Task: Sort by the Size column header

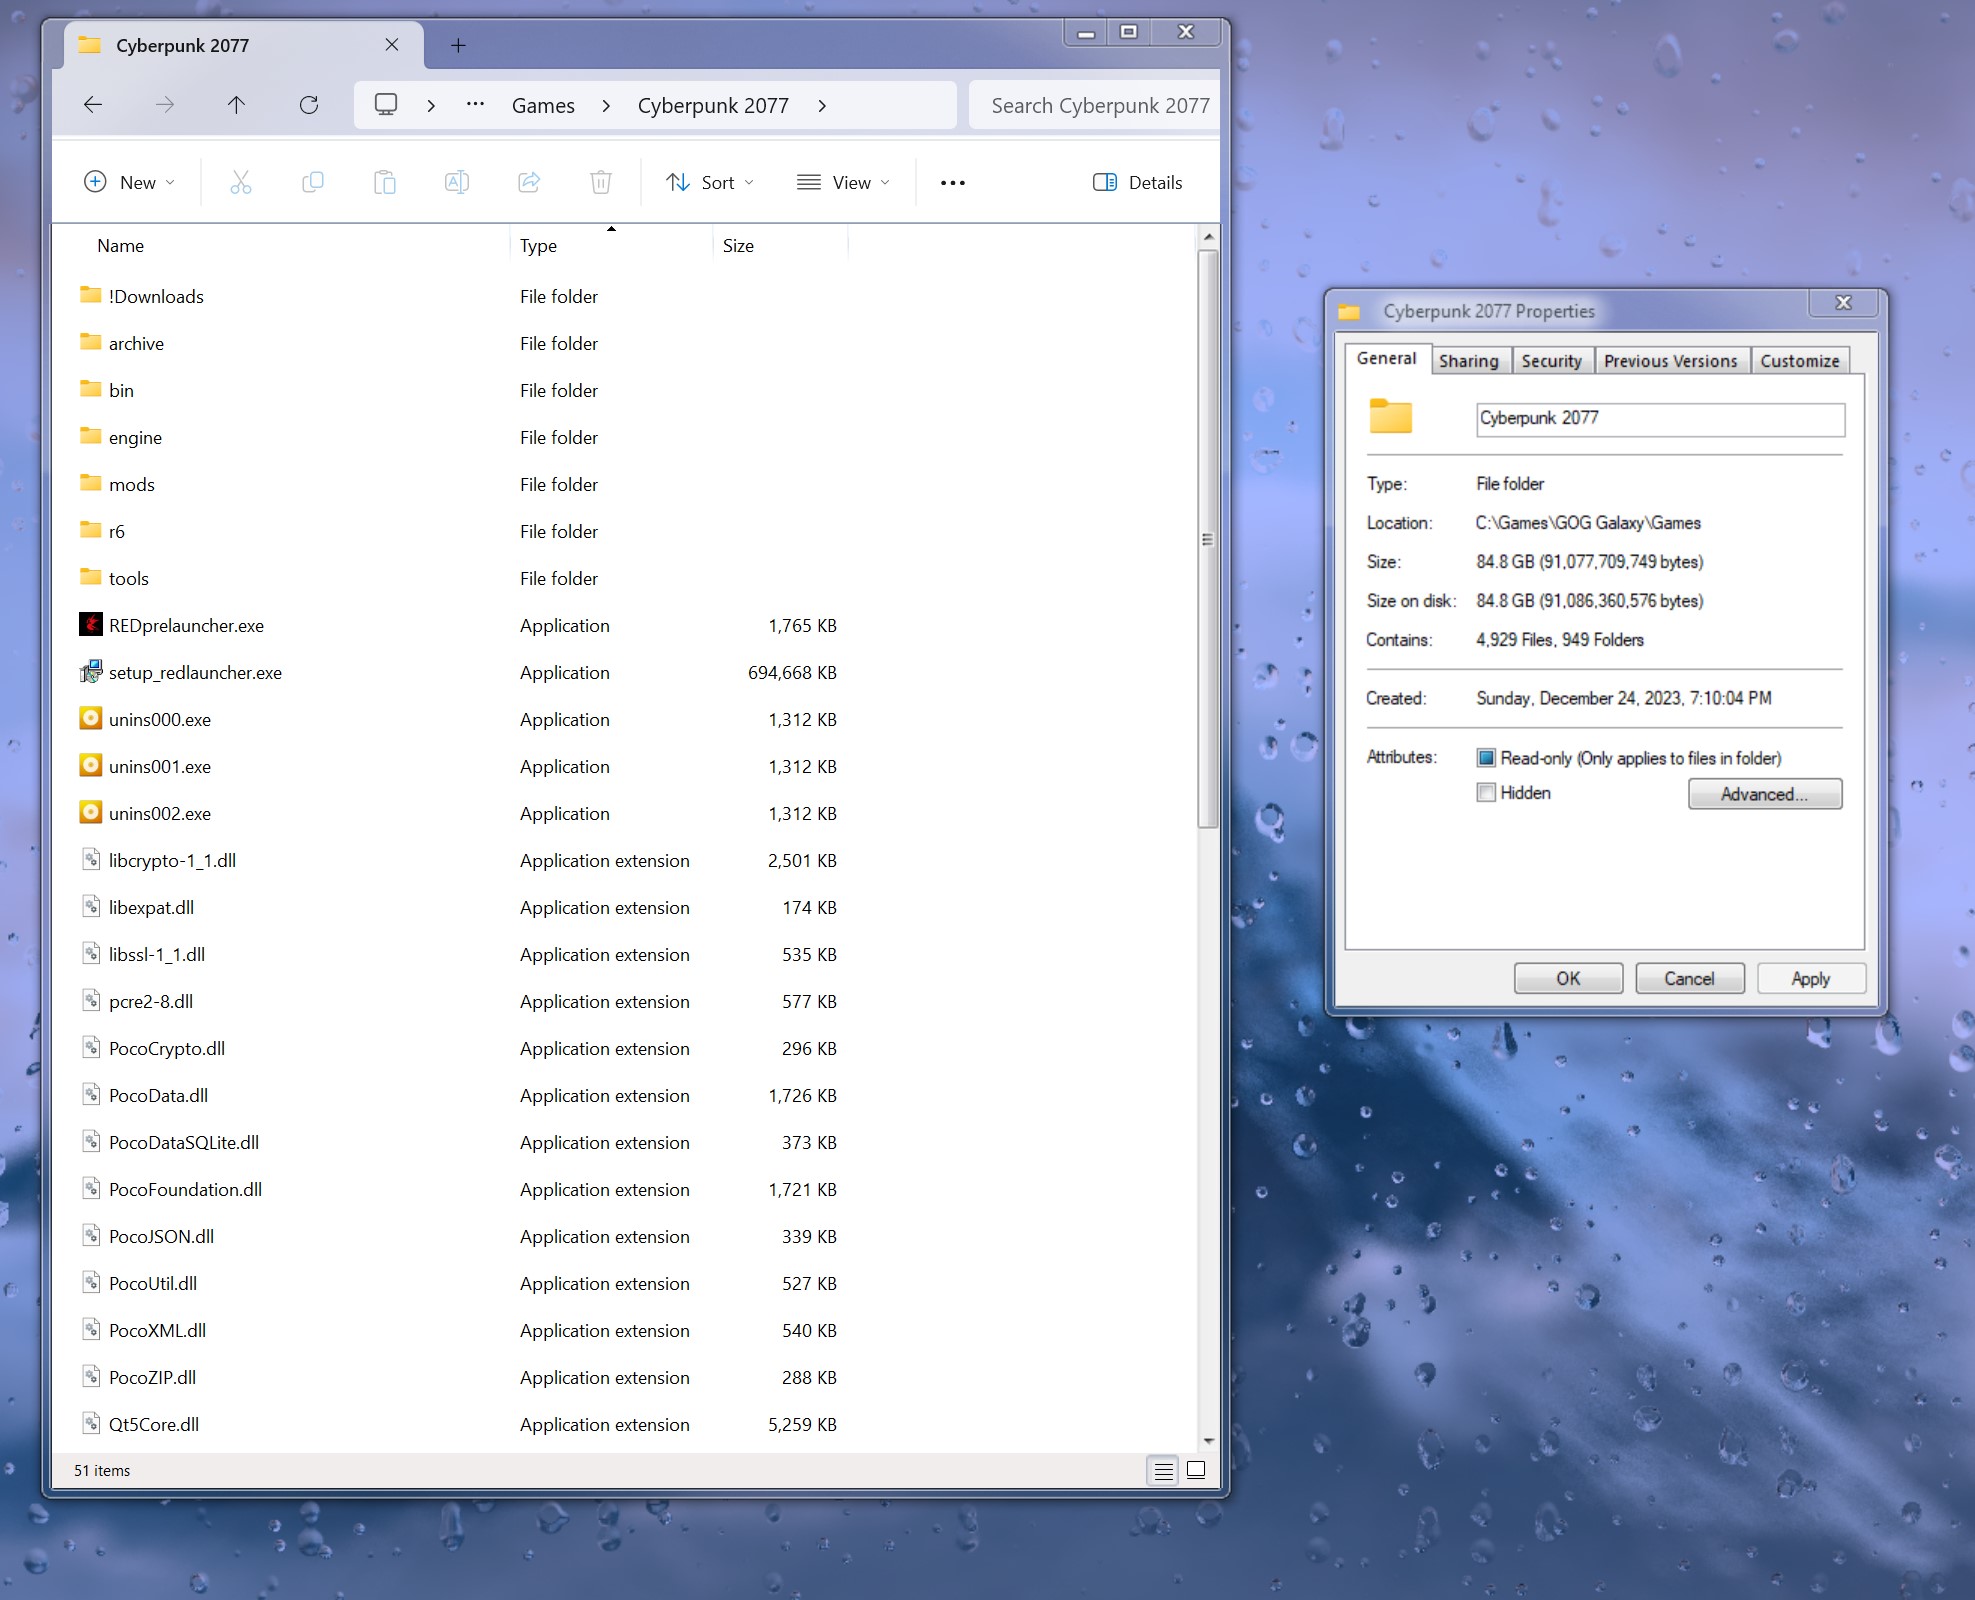Action: [739, 246]
